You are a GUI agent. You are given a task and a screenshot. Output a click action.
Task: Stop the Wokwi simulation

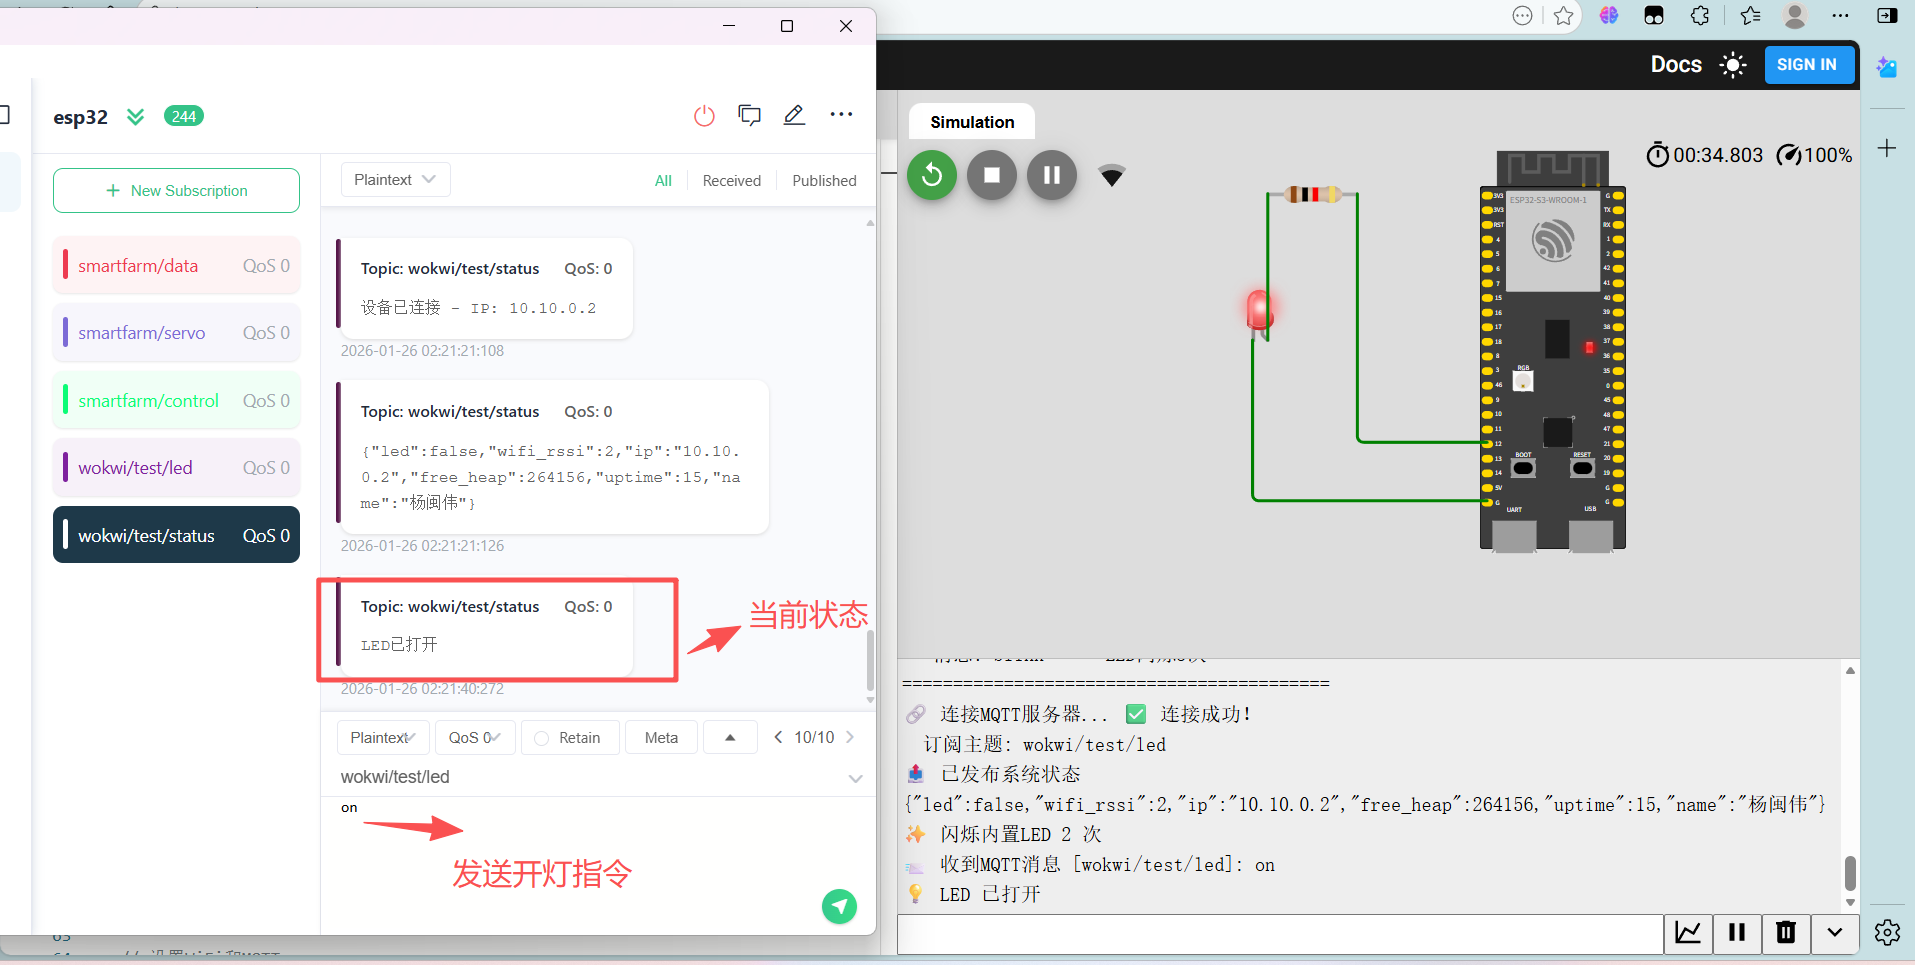(991, 175)
